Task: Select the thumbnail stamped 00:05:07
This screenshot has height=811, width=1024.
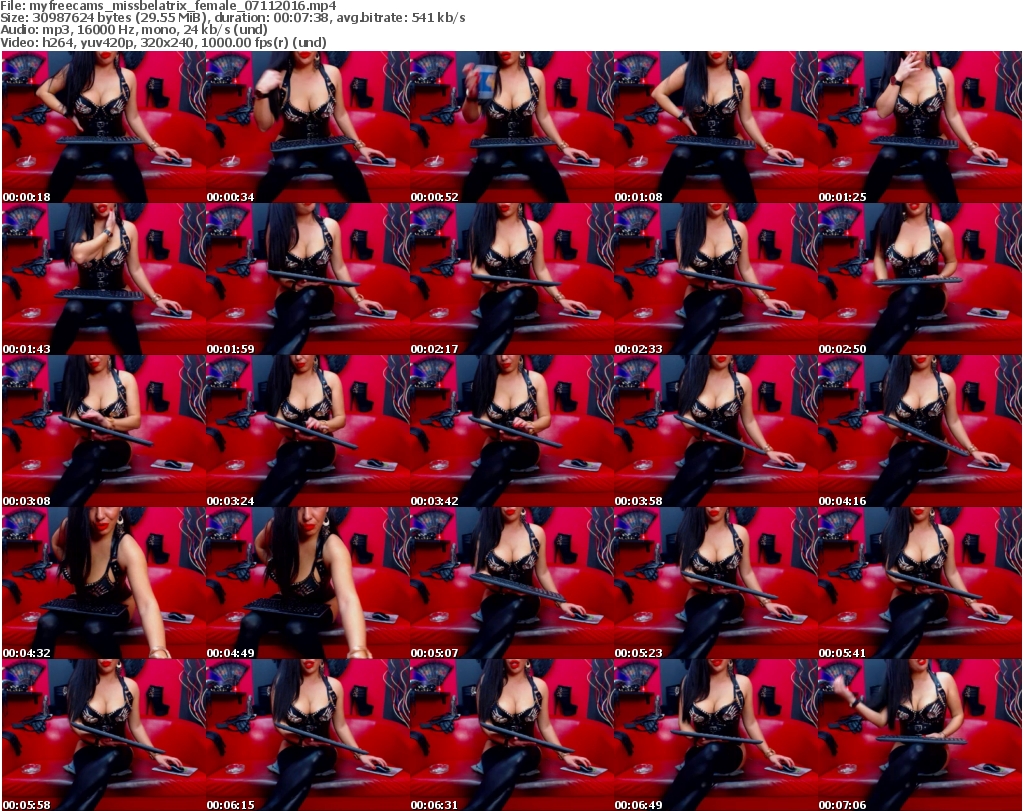Action: (511, 583)
